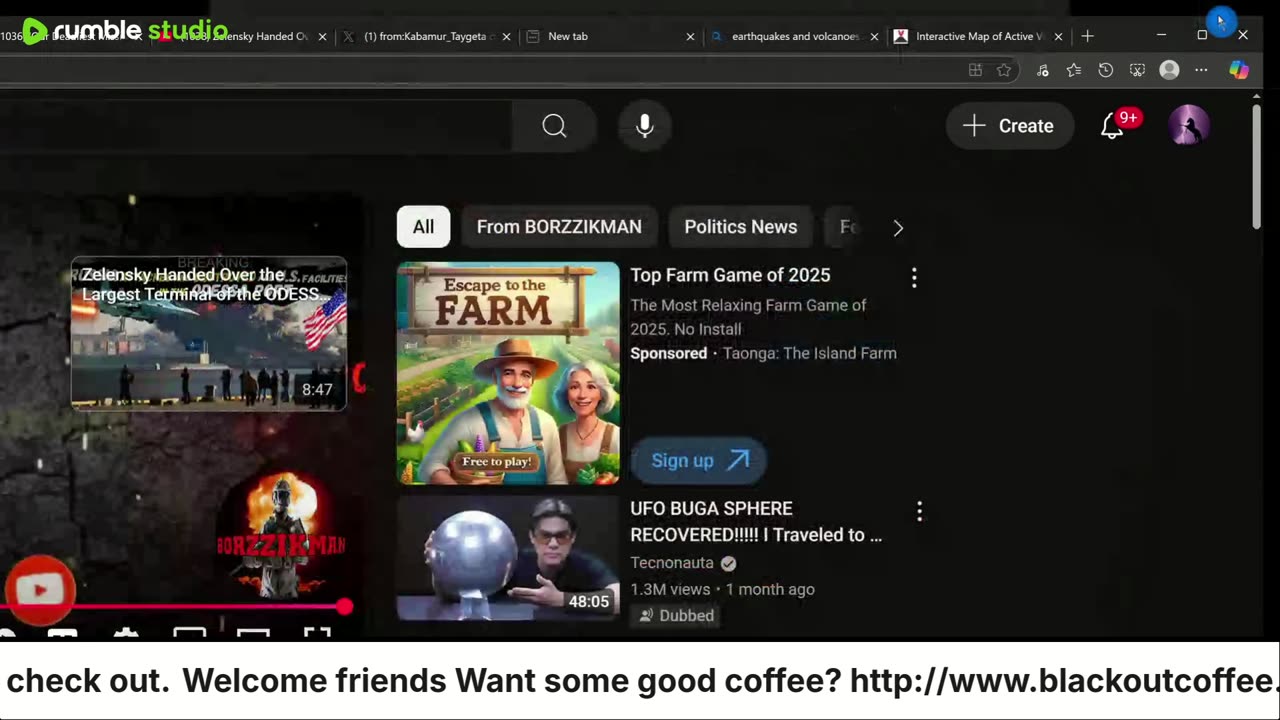Open options menu for UFO BUGA SPHERE video
This screenshot has height=720, width=1280.
point(919,512)
